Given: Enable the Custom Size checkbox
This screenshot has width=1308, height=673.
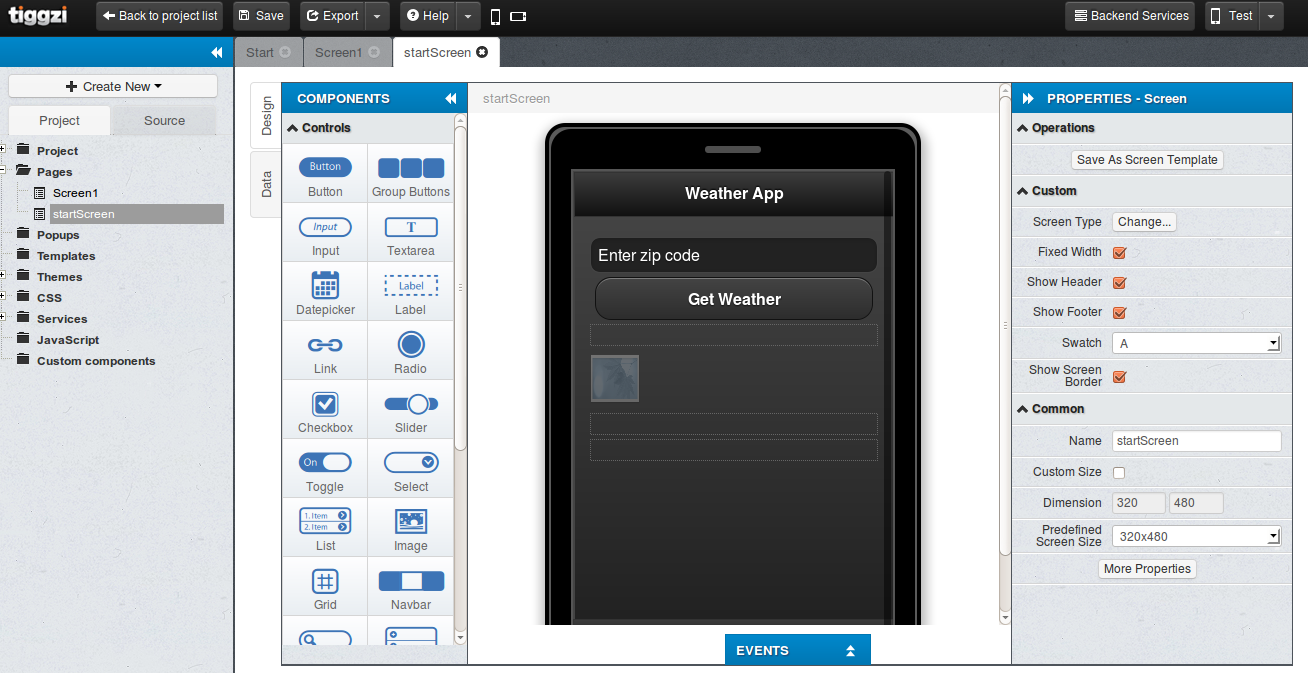Looking at the screenshot, I should click(x=1119, y=472).
